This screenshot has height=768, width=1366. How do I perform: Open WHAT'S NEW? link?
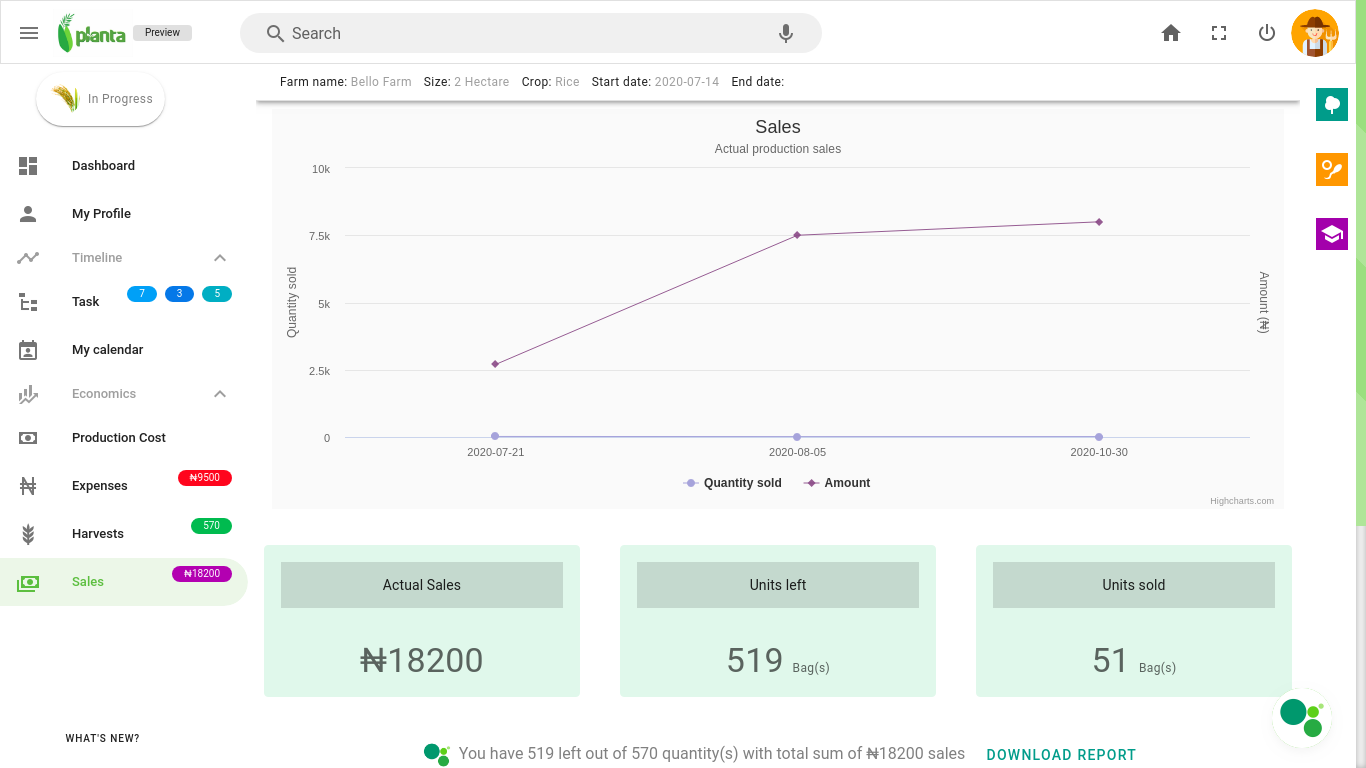(x=103, y=739)
